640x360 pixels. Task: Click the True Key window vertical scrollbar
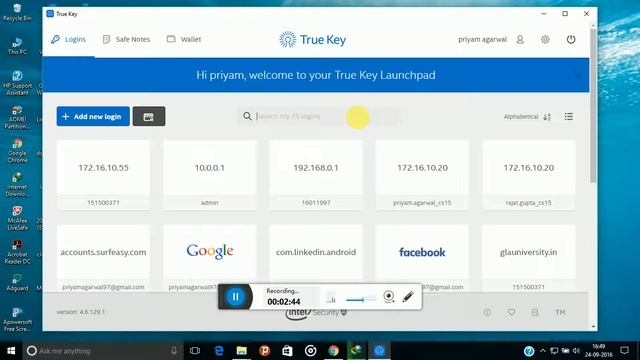pos(593,106)
